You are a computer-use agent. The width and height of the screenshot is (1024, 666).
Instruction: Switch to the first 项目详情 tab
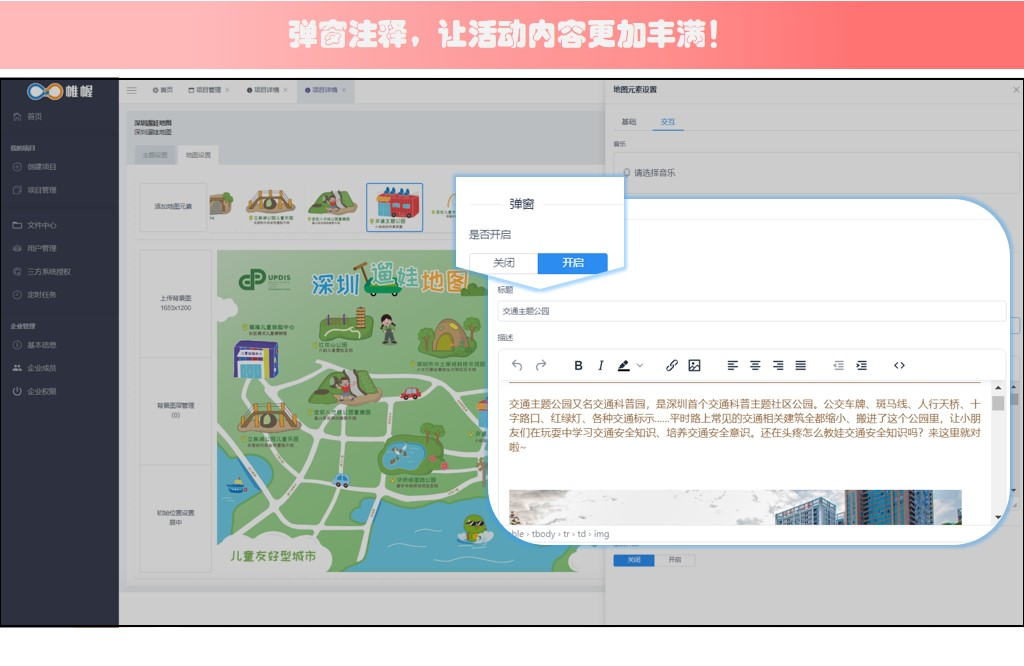click(x=263, y=90)
